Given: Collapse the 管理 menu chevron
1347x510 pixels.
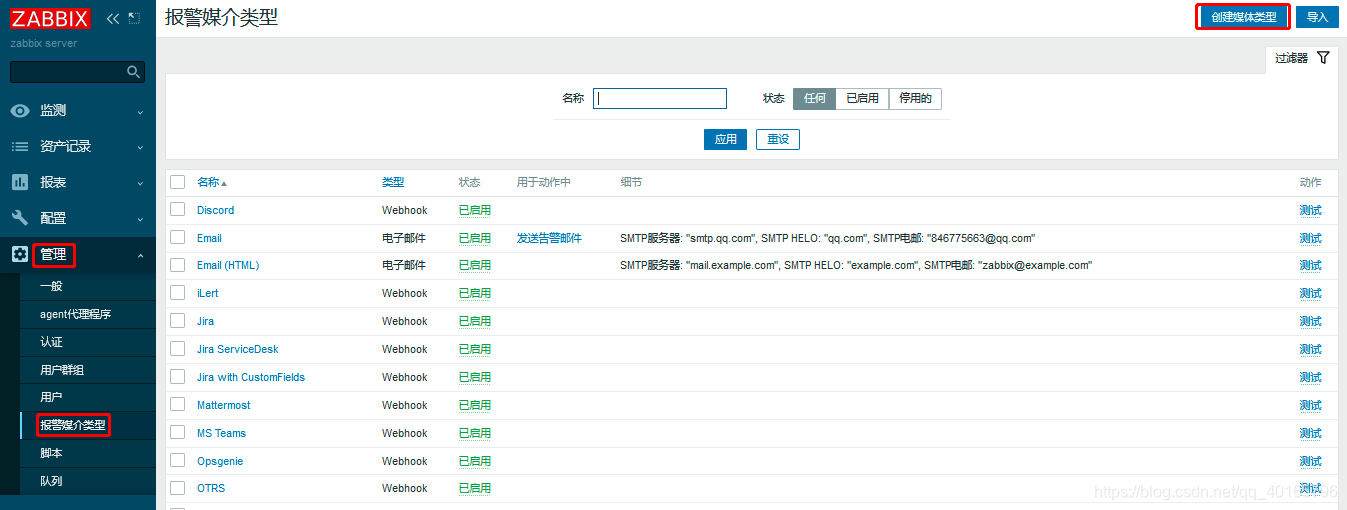Looking at the screenshot, I should (140, 255).
